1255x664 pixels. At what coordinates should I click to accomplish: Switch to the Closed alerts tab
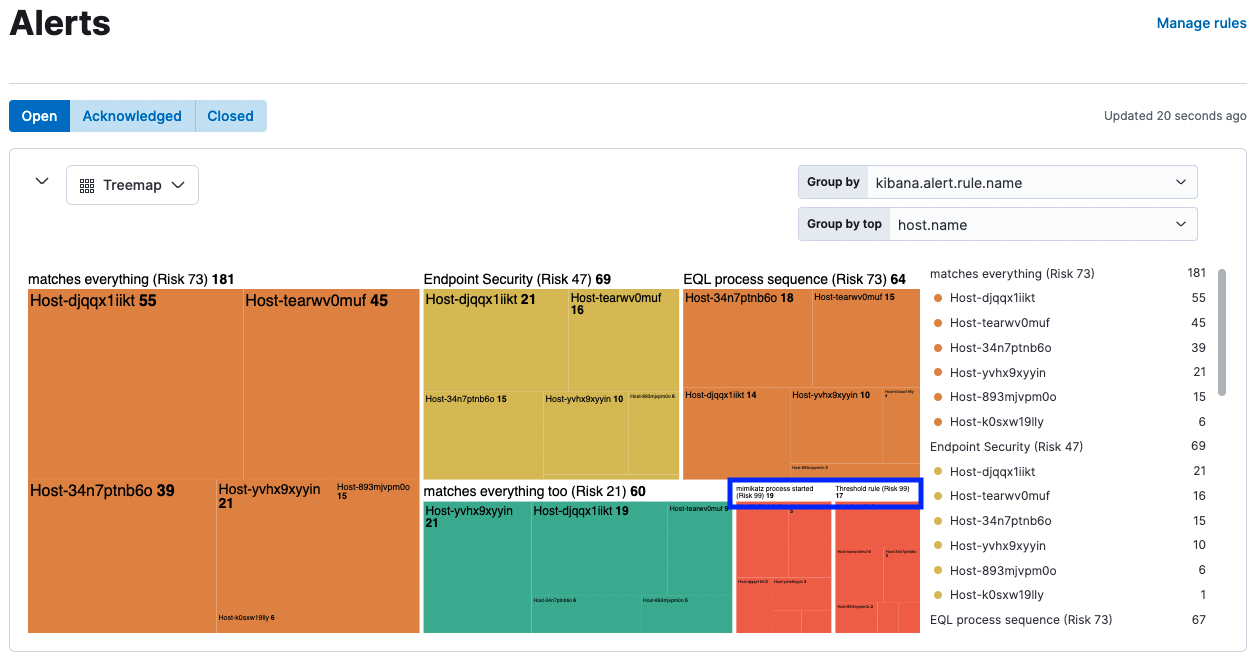(231, 116)
